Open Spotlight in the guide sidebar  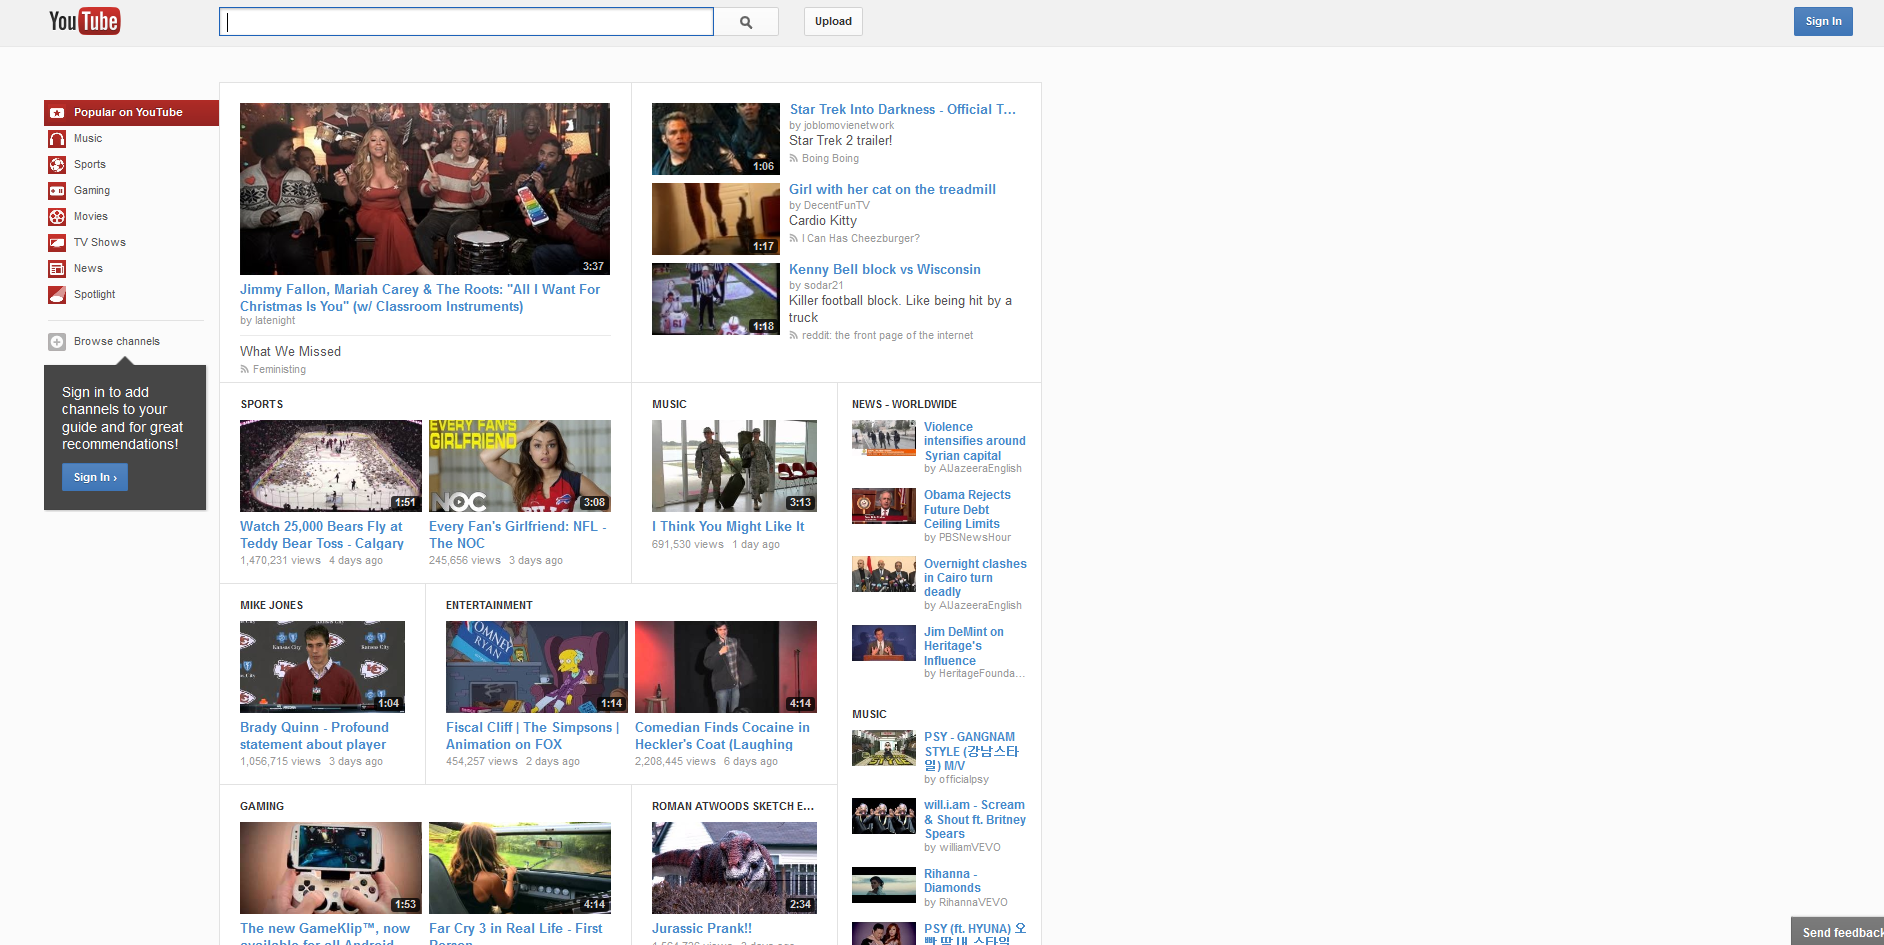[x=94, y=295]
